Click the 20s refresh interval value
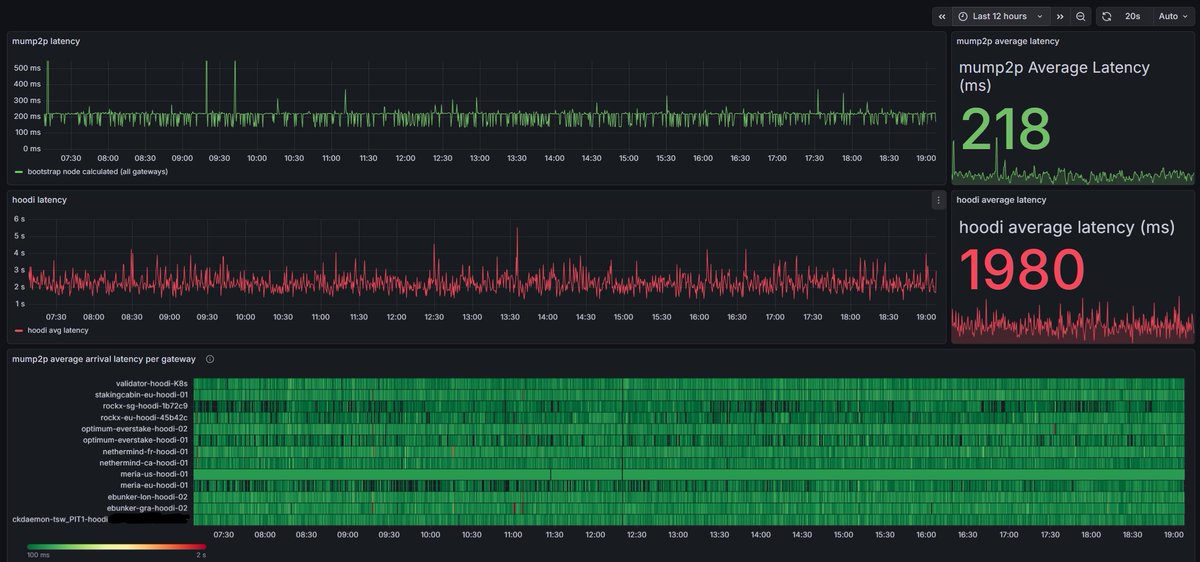 1133,16
